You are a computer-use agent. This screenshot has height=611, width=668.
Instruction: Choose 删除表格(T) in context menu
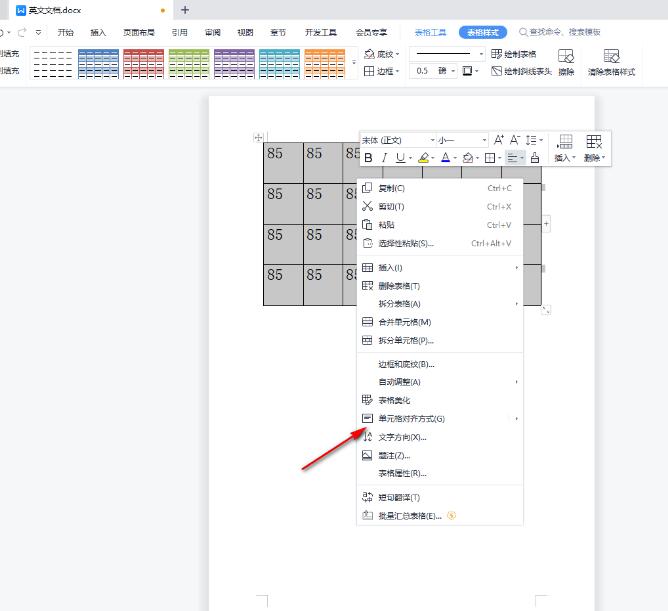pos(440,286)
